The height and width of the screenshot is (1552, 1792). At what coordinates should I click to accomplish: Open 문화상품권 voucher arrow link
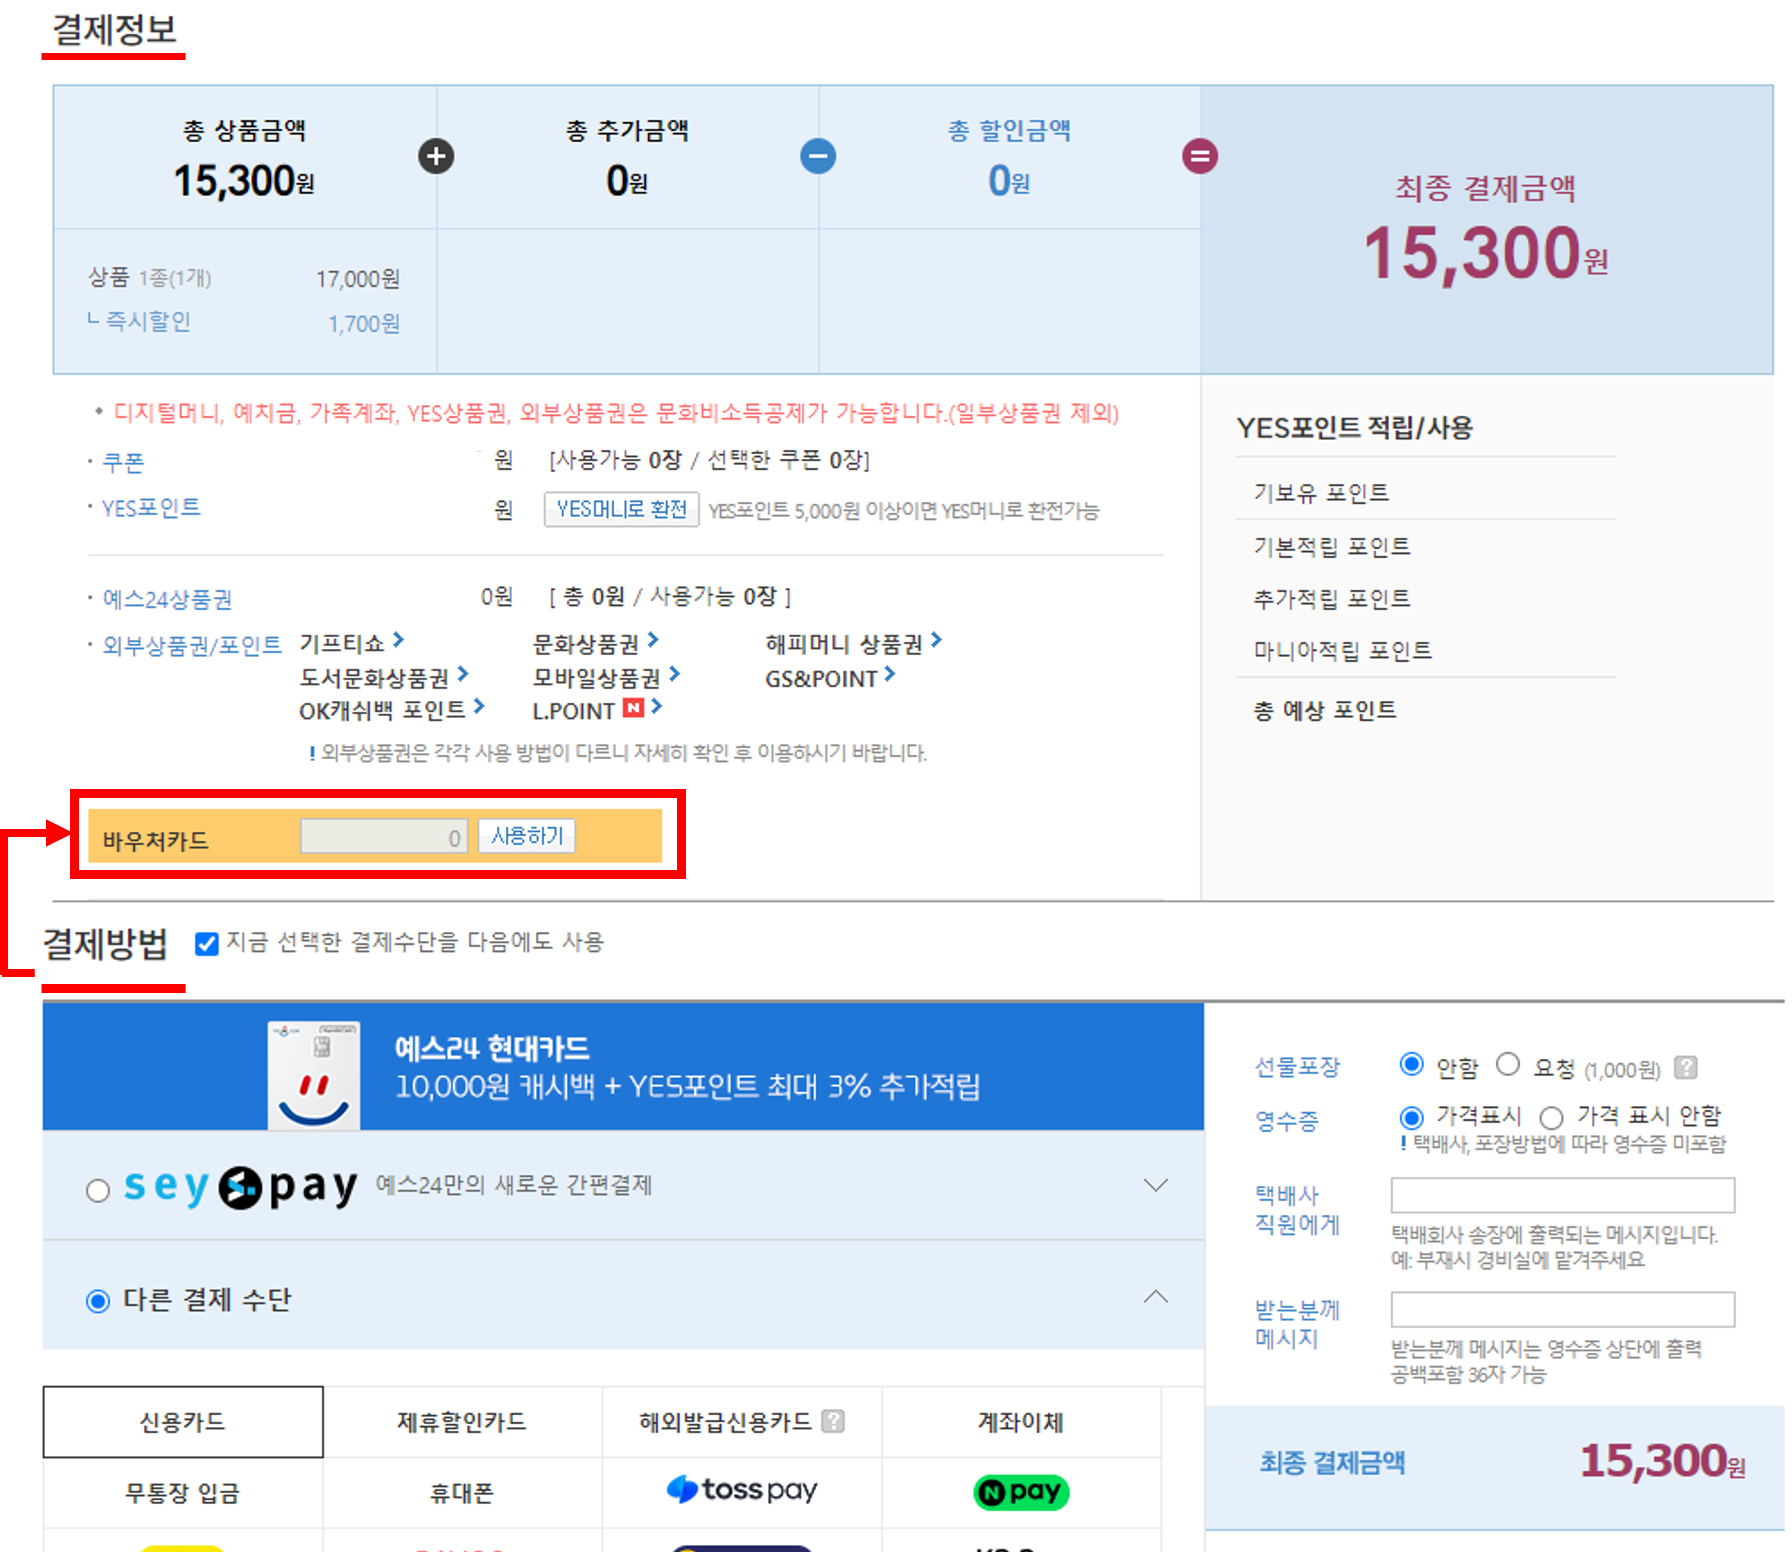[x=653, y=640]
